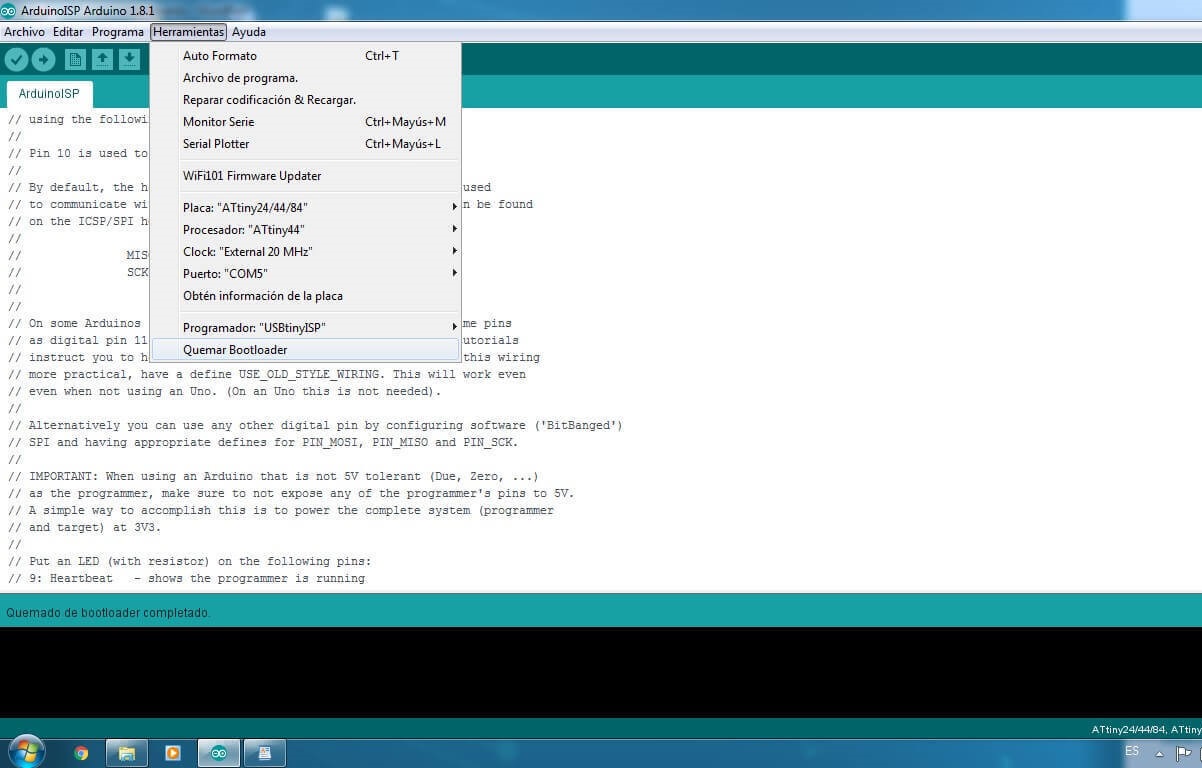Click Quemar Bootloader
This screenshot has height=768, width=1202.
click(x=305, y=350)
